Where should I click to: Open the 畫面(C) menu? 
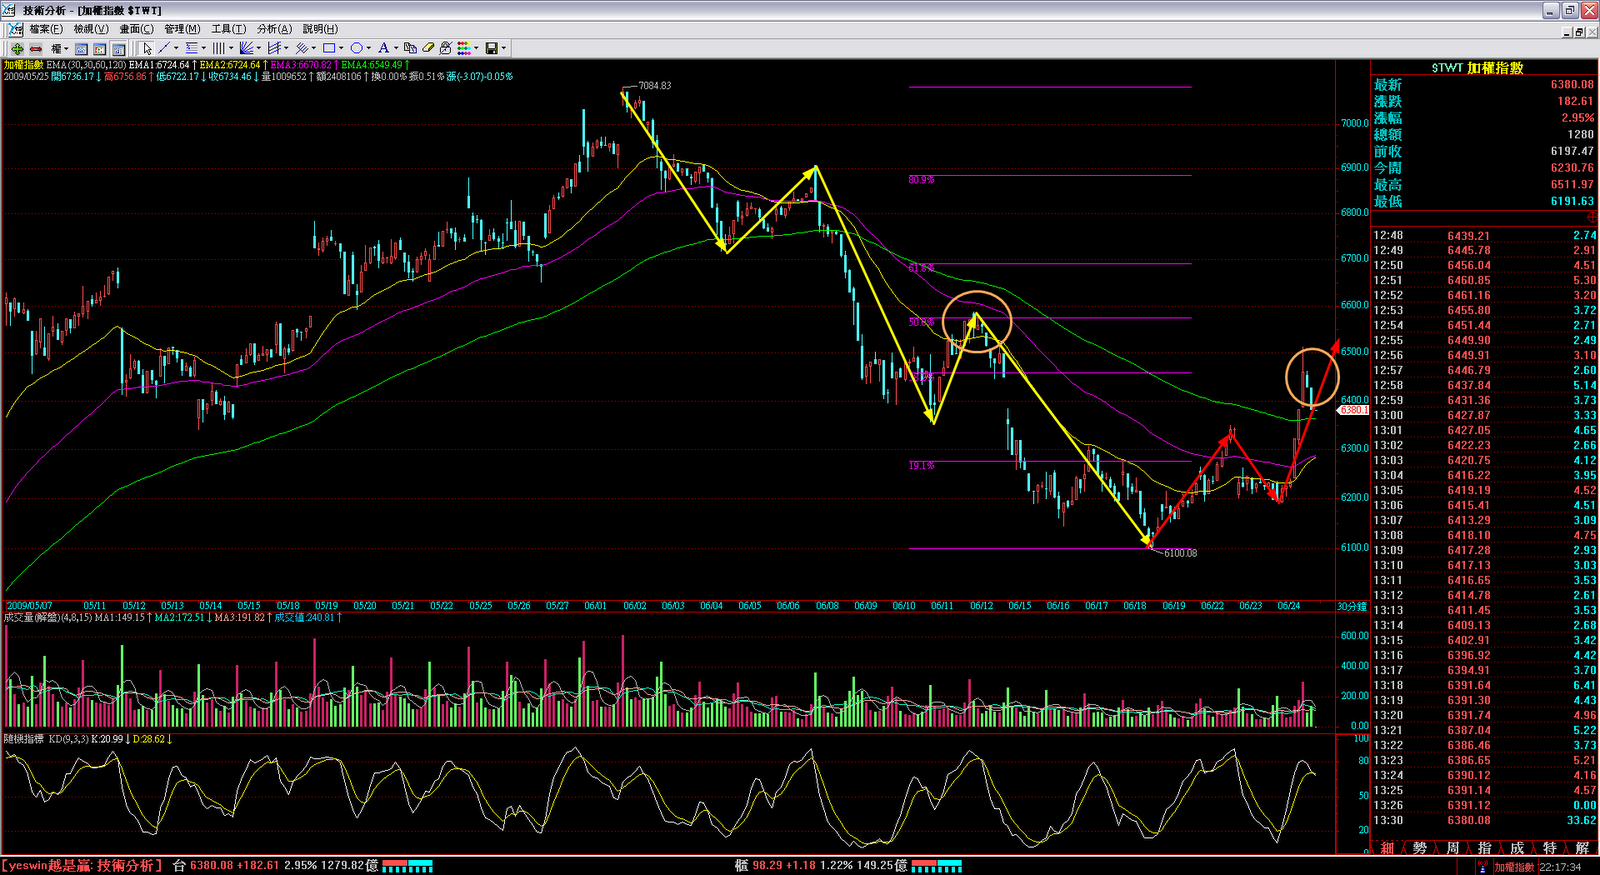point(137,29)
